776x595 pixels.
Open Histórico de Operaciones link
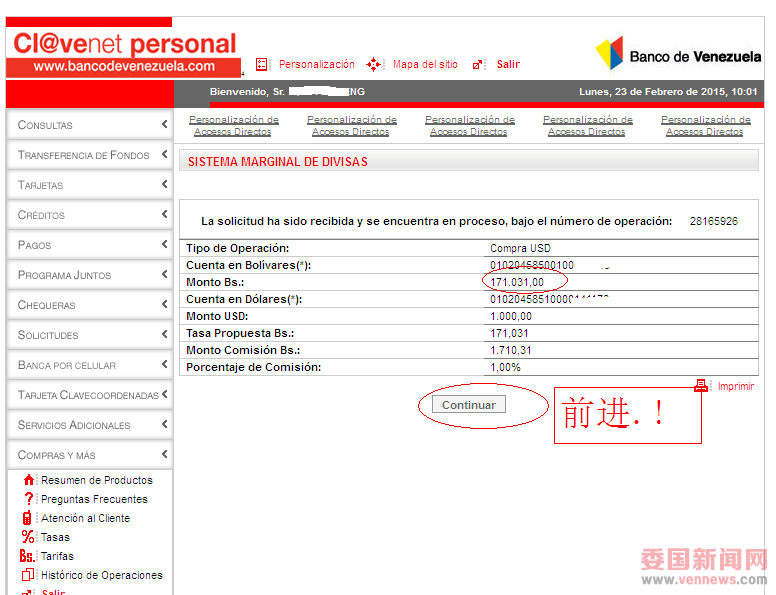[x=102, y=575]
